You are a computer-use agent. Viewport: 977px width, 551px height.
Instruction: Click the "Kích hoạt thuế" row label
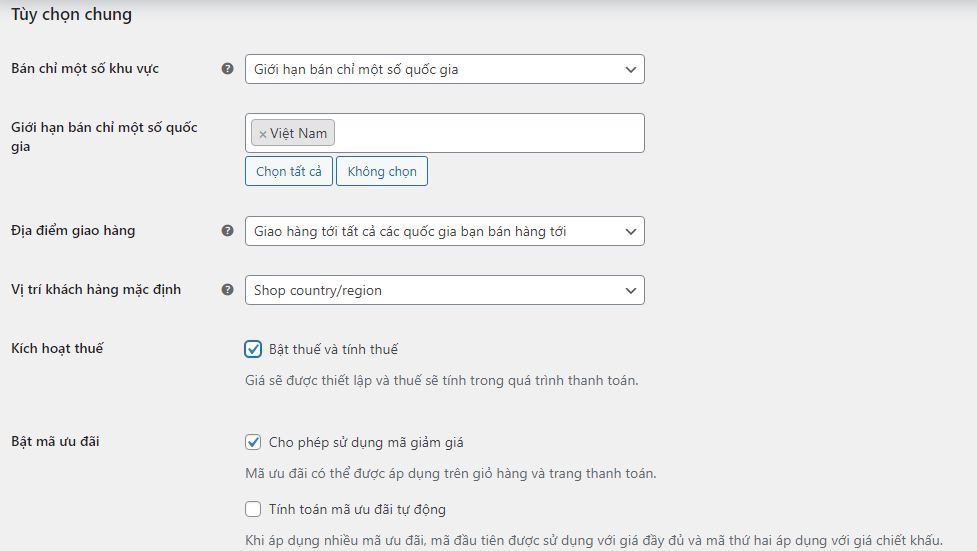coord(57,349)
